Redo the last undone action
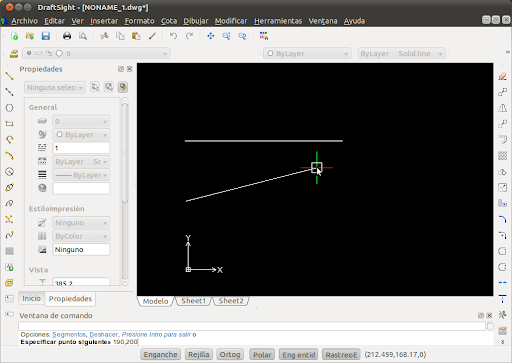 tap(189, 36)
